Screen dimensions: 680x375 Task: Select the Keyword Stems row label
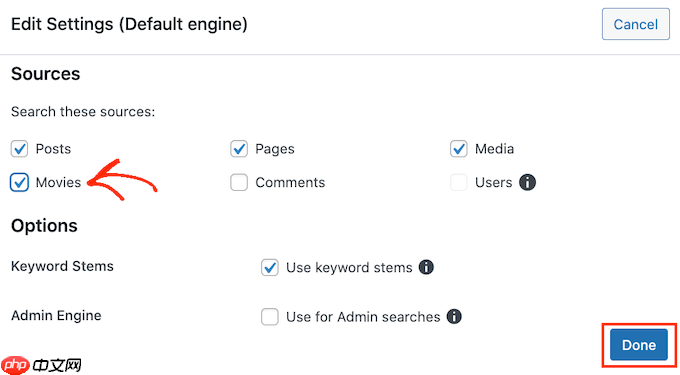(62, 266)
